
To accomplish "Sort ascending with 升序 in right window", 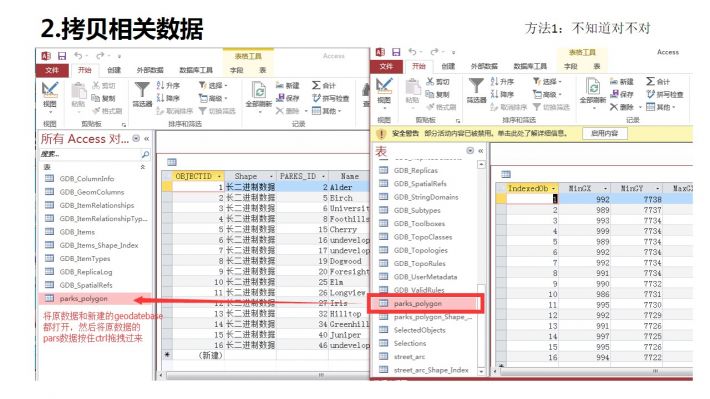I will pyautogui.click(x=502, y=82).
